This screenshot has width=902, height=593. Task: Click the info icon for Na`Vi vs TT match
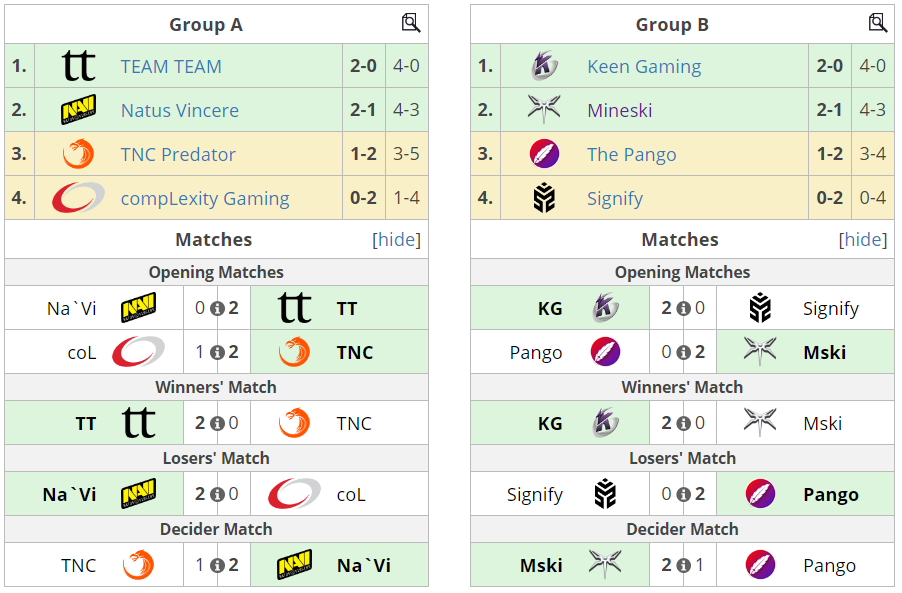coord(217,309)
